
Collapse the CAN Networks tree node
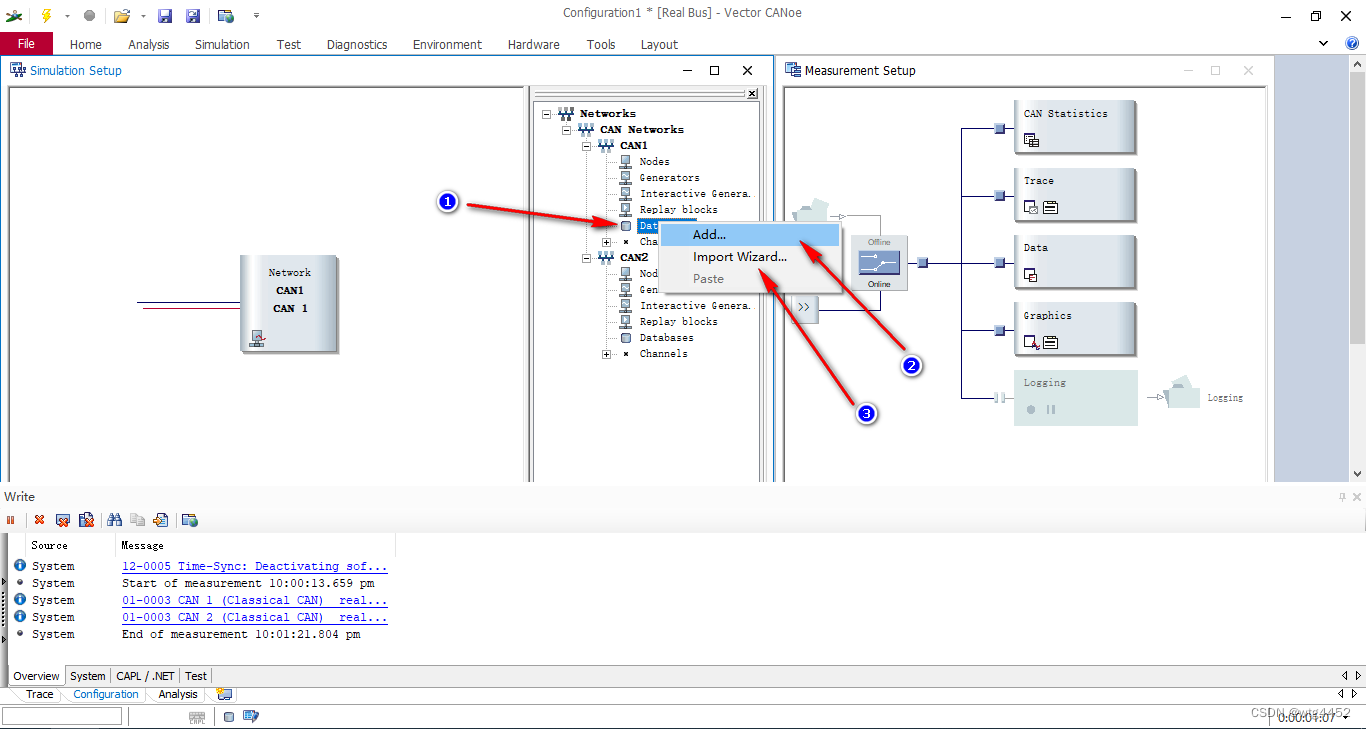pyautogui.click(x=566, y=129)
